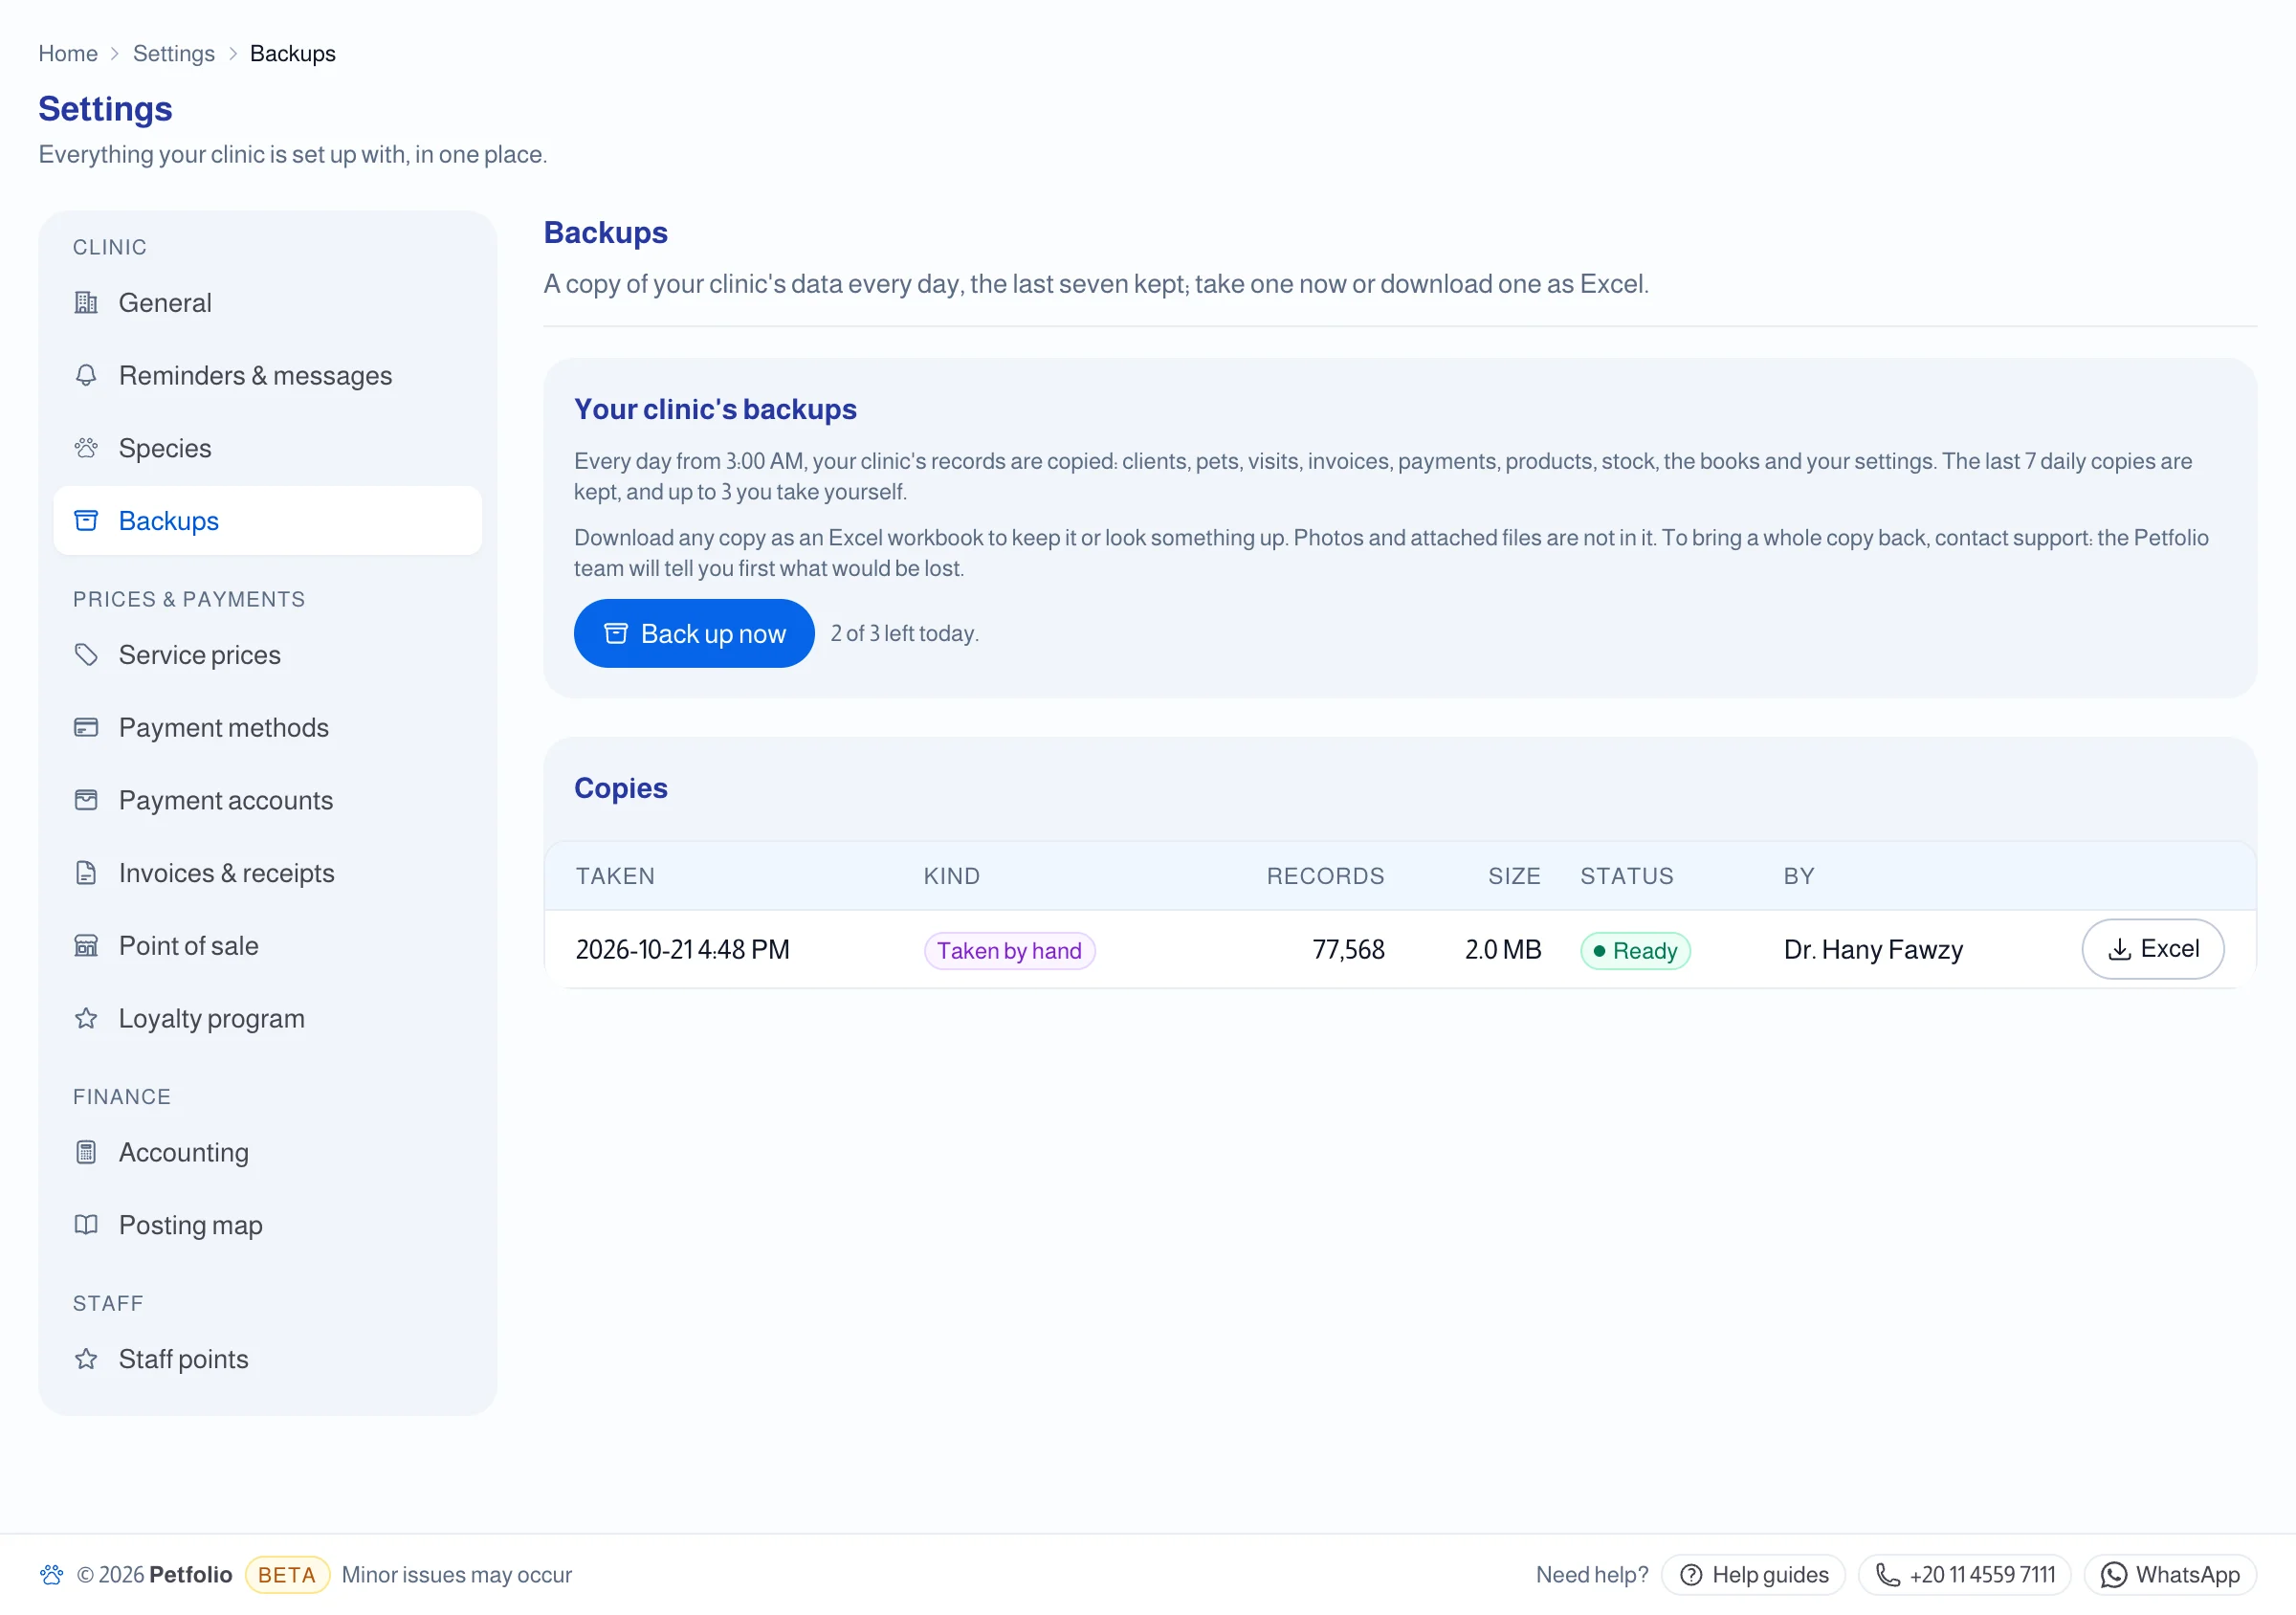Click the tag icon for Service prices
This screenshot has height=1615, width=2296.
pos(86,655)
